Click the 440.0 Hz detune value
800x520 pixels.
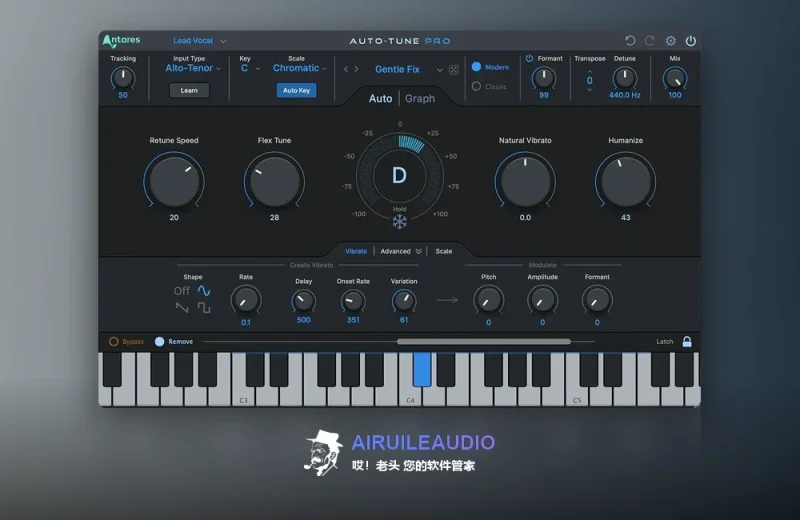(624, 95)
